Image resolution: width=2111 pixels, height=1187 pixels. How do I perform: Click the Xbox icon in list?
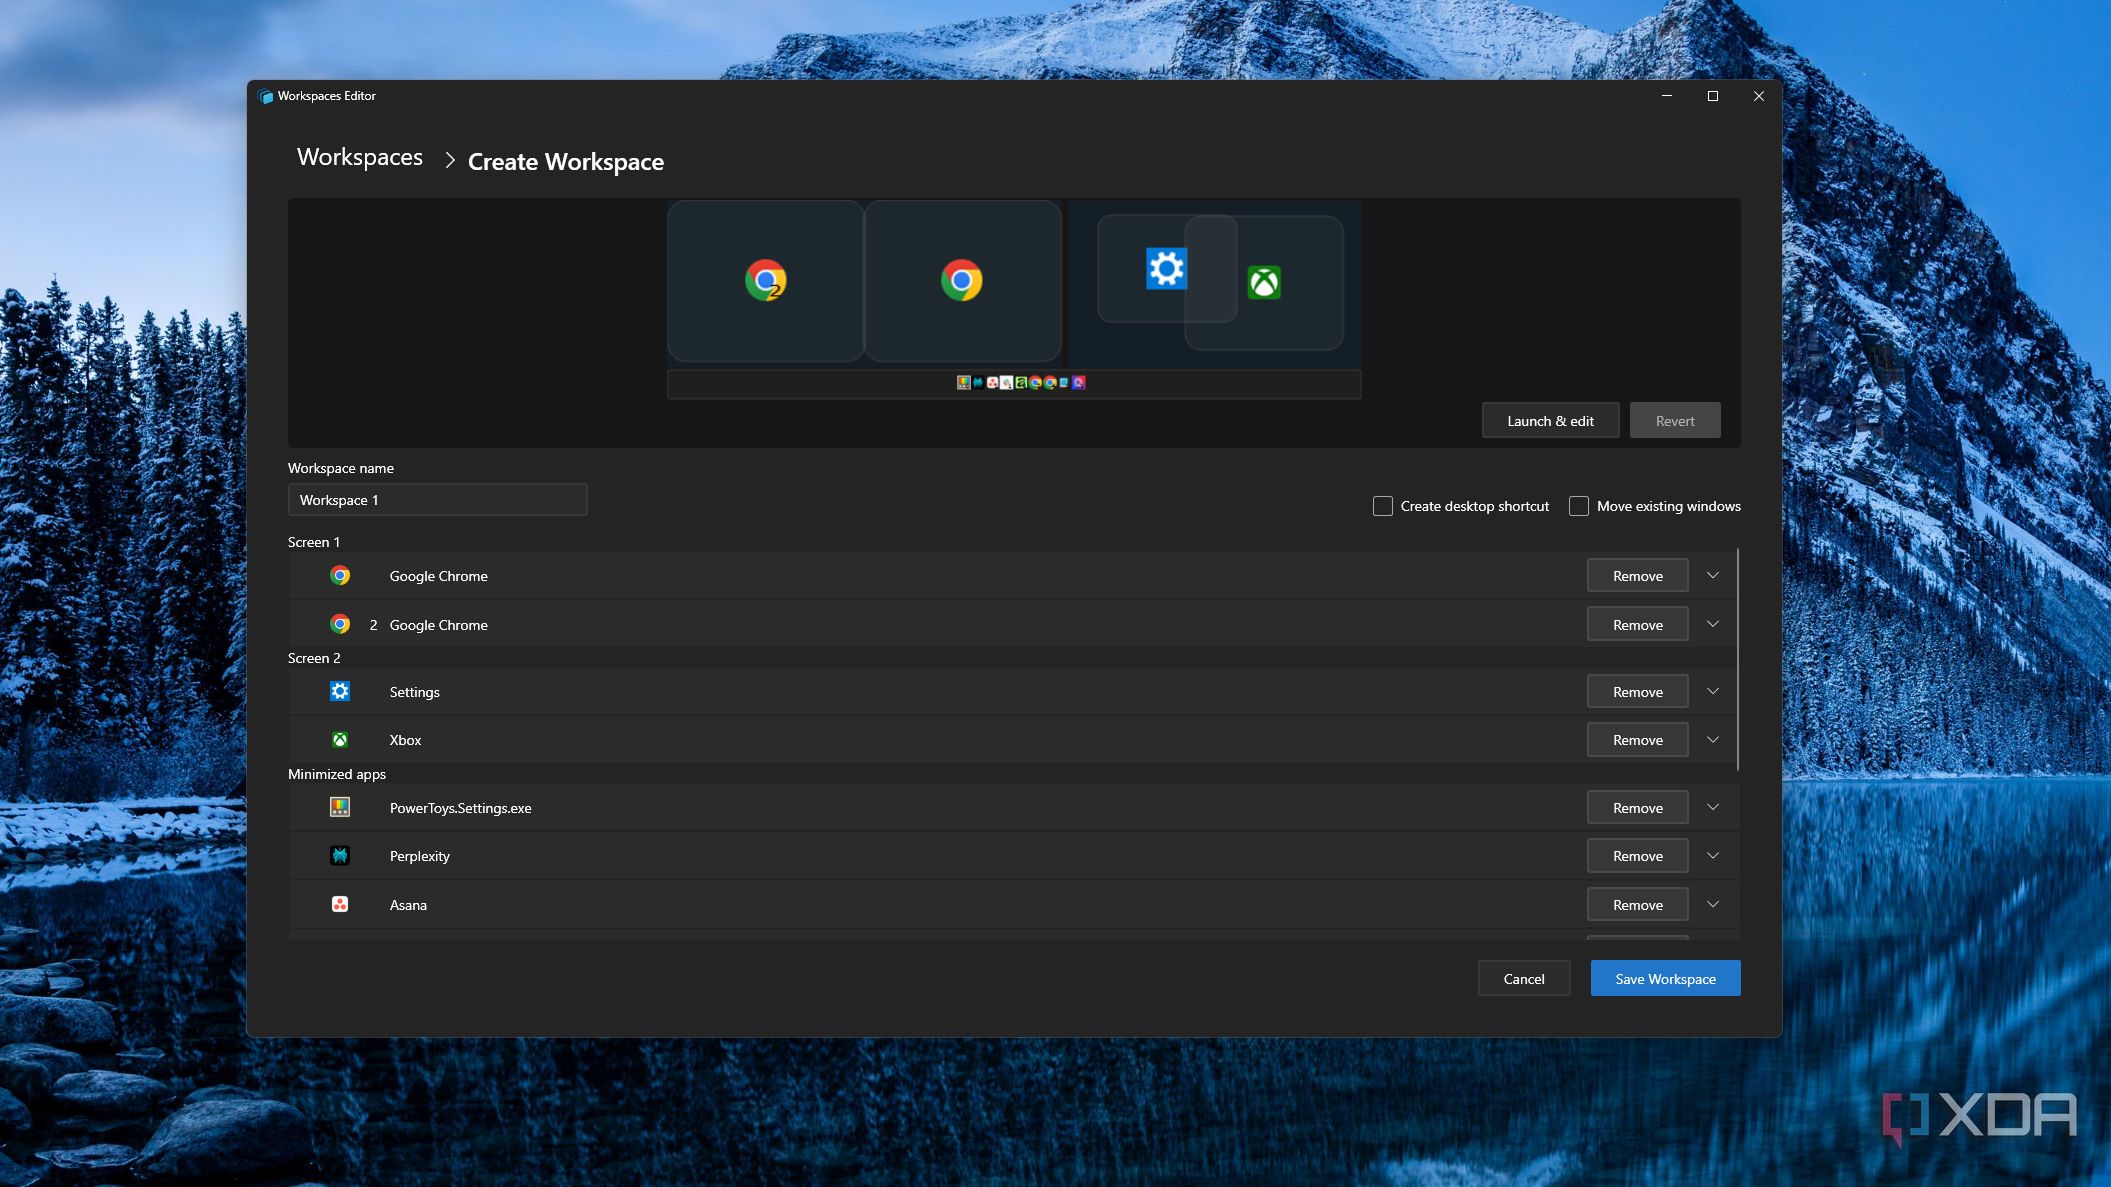340,740
